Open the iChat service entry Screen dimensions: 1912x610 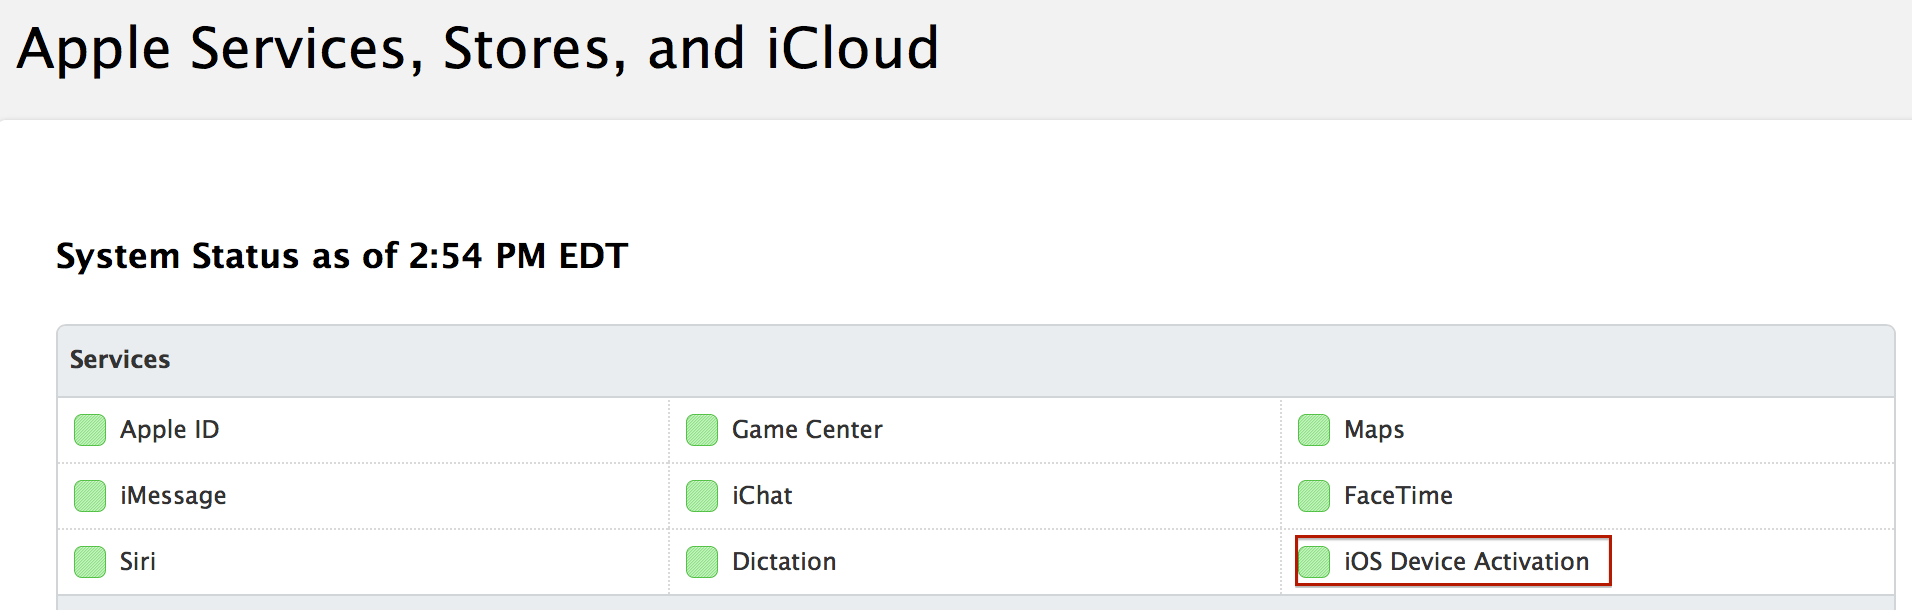coord(762,496)
